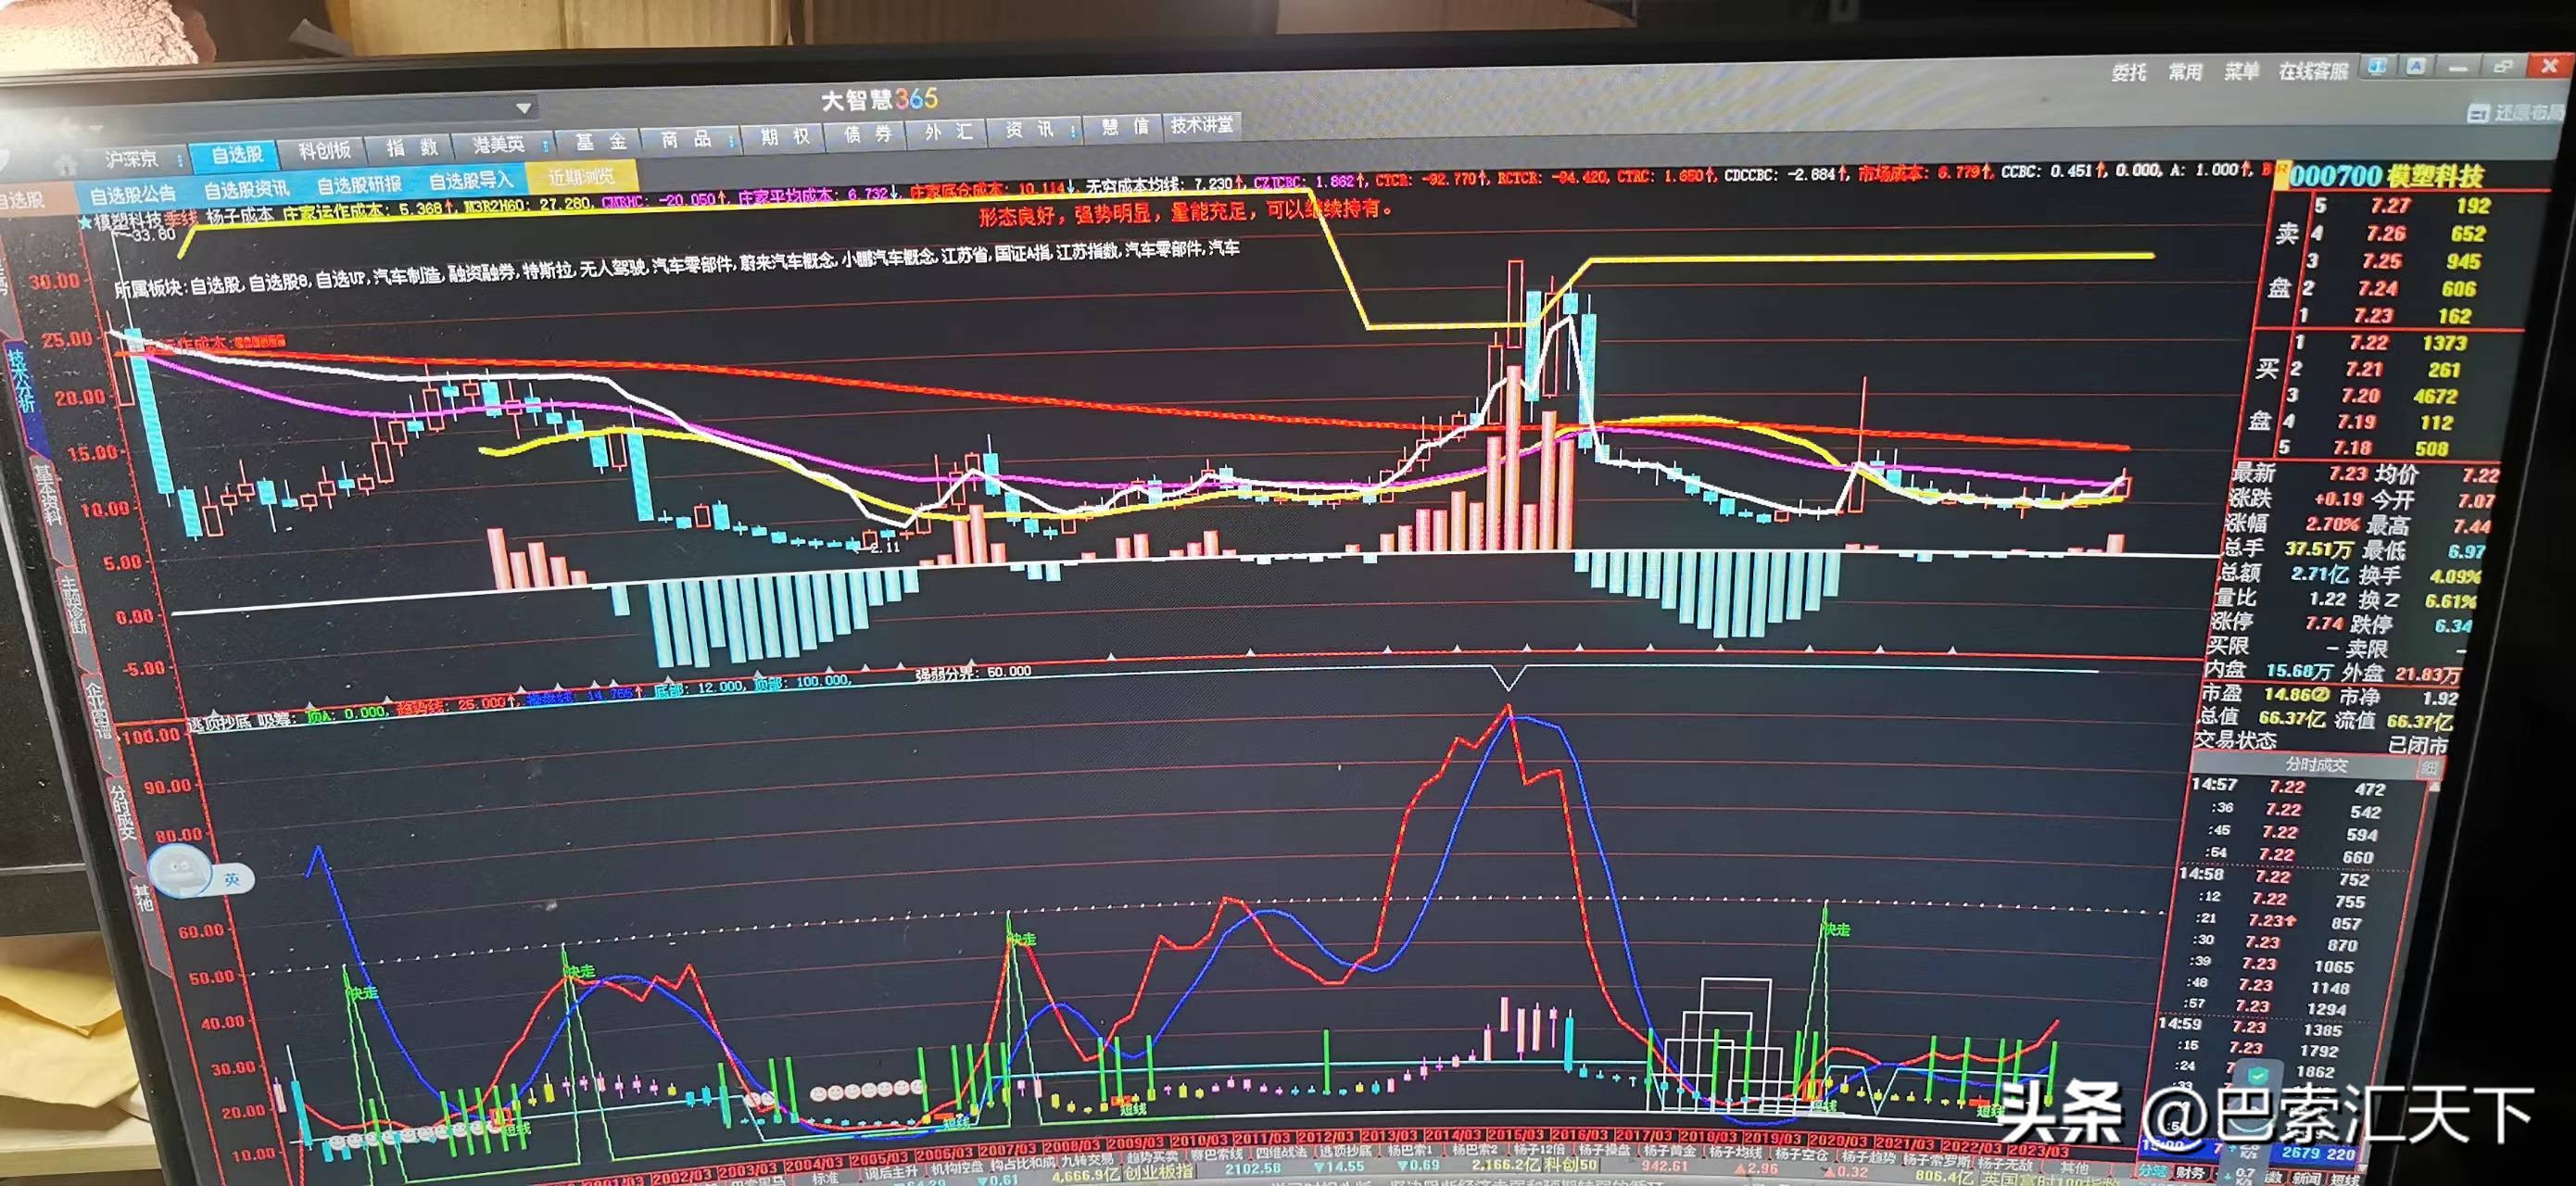Image resolution: width=2576 pixels, height=1186 pixels.
Task: Click the 还原布局 restore layout icon
Action: (2477, 114)
